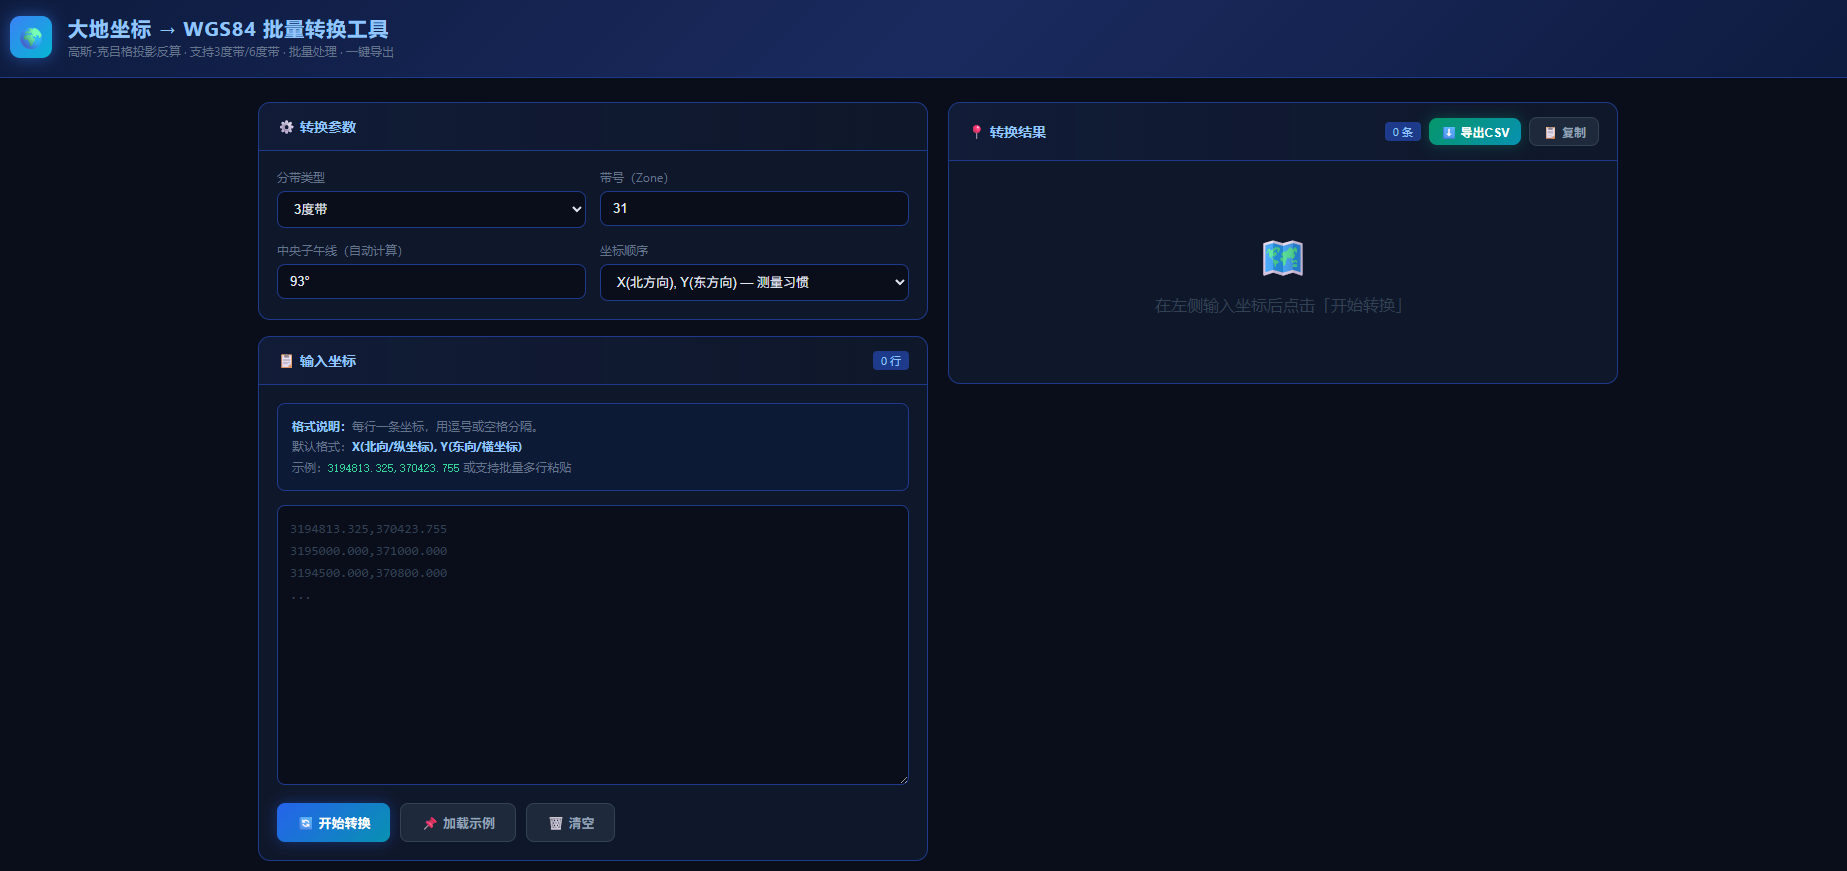Screen dimensions: 1847x871
Task: Click the pin icon beside 转换结果
Action: tap(977, 132)
